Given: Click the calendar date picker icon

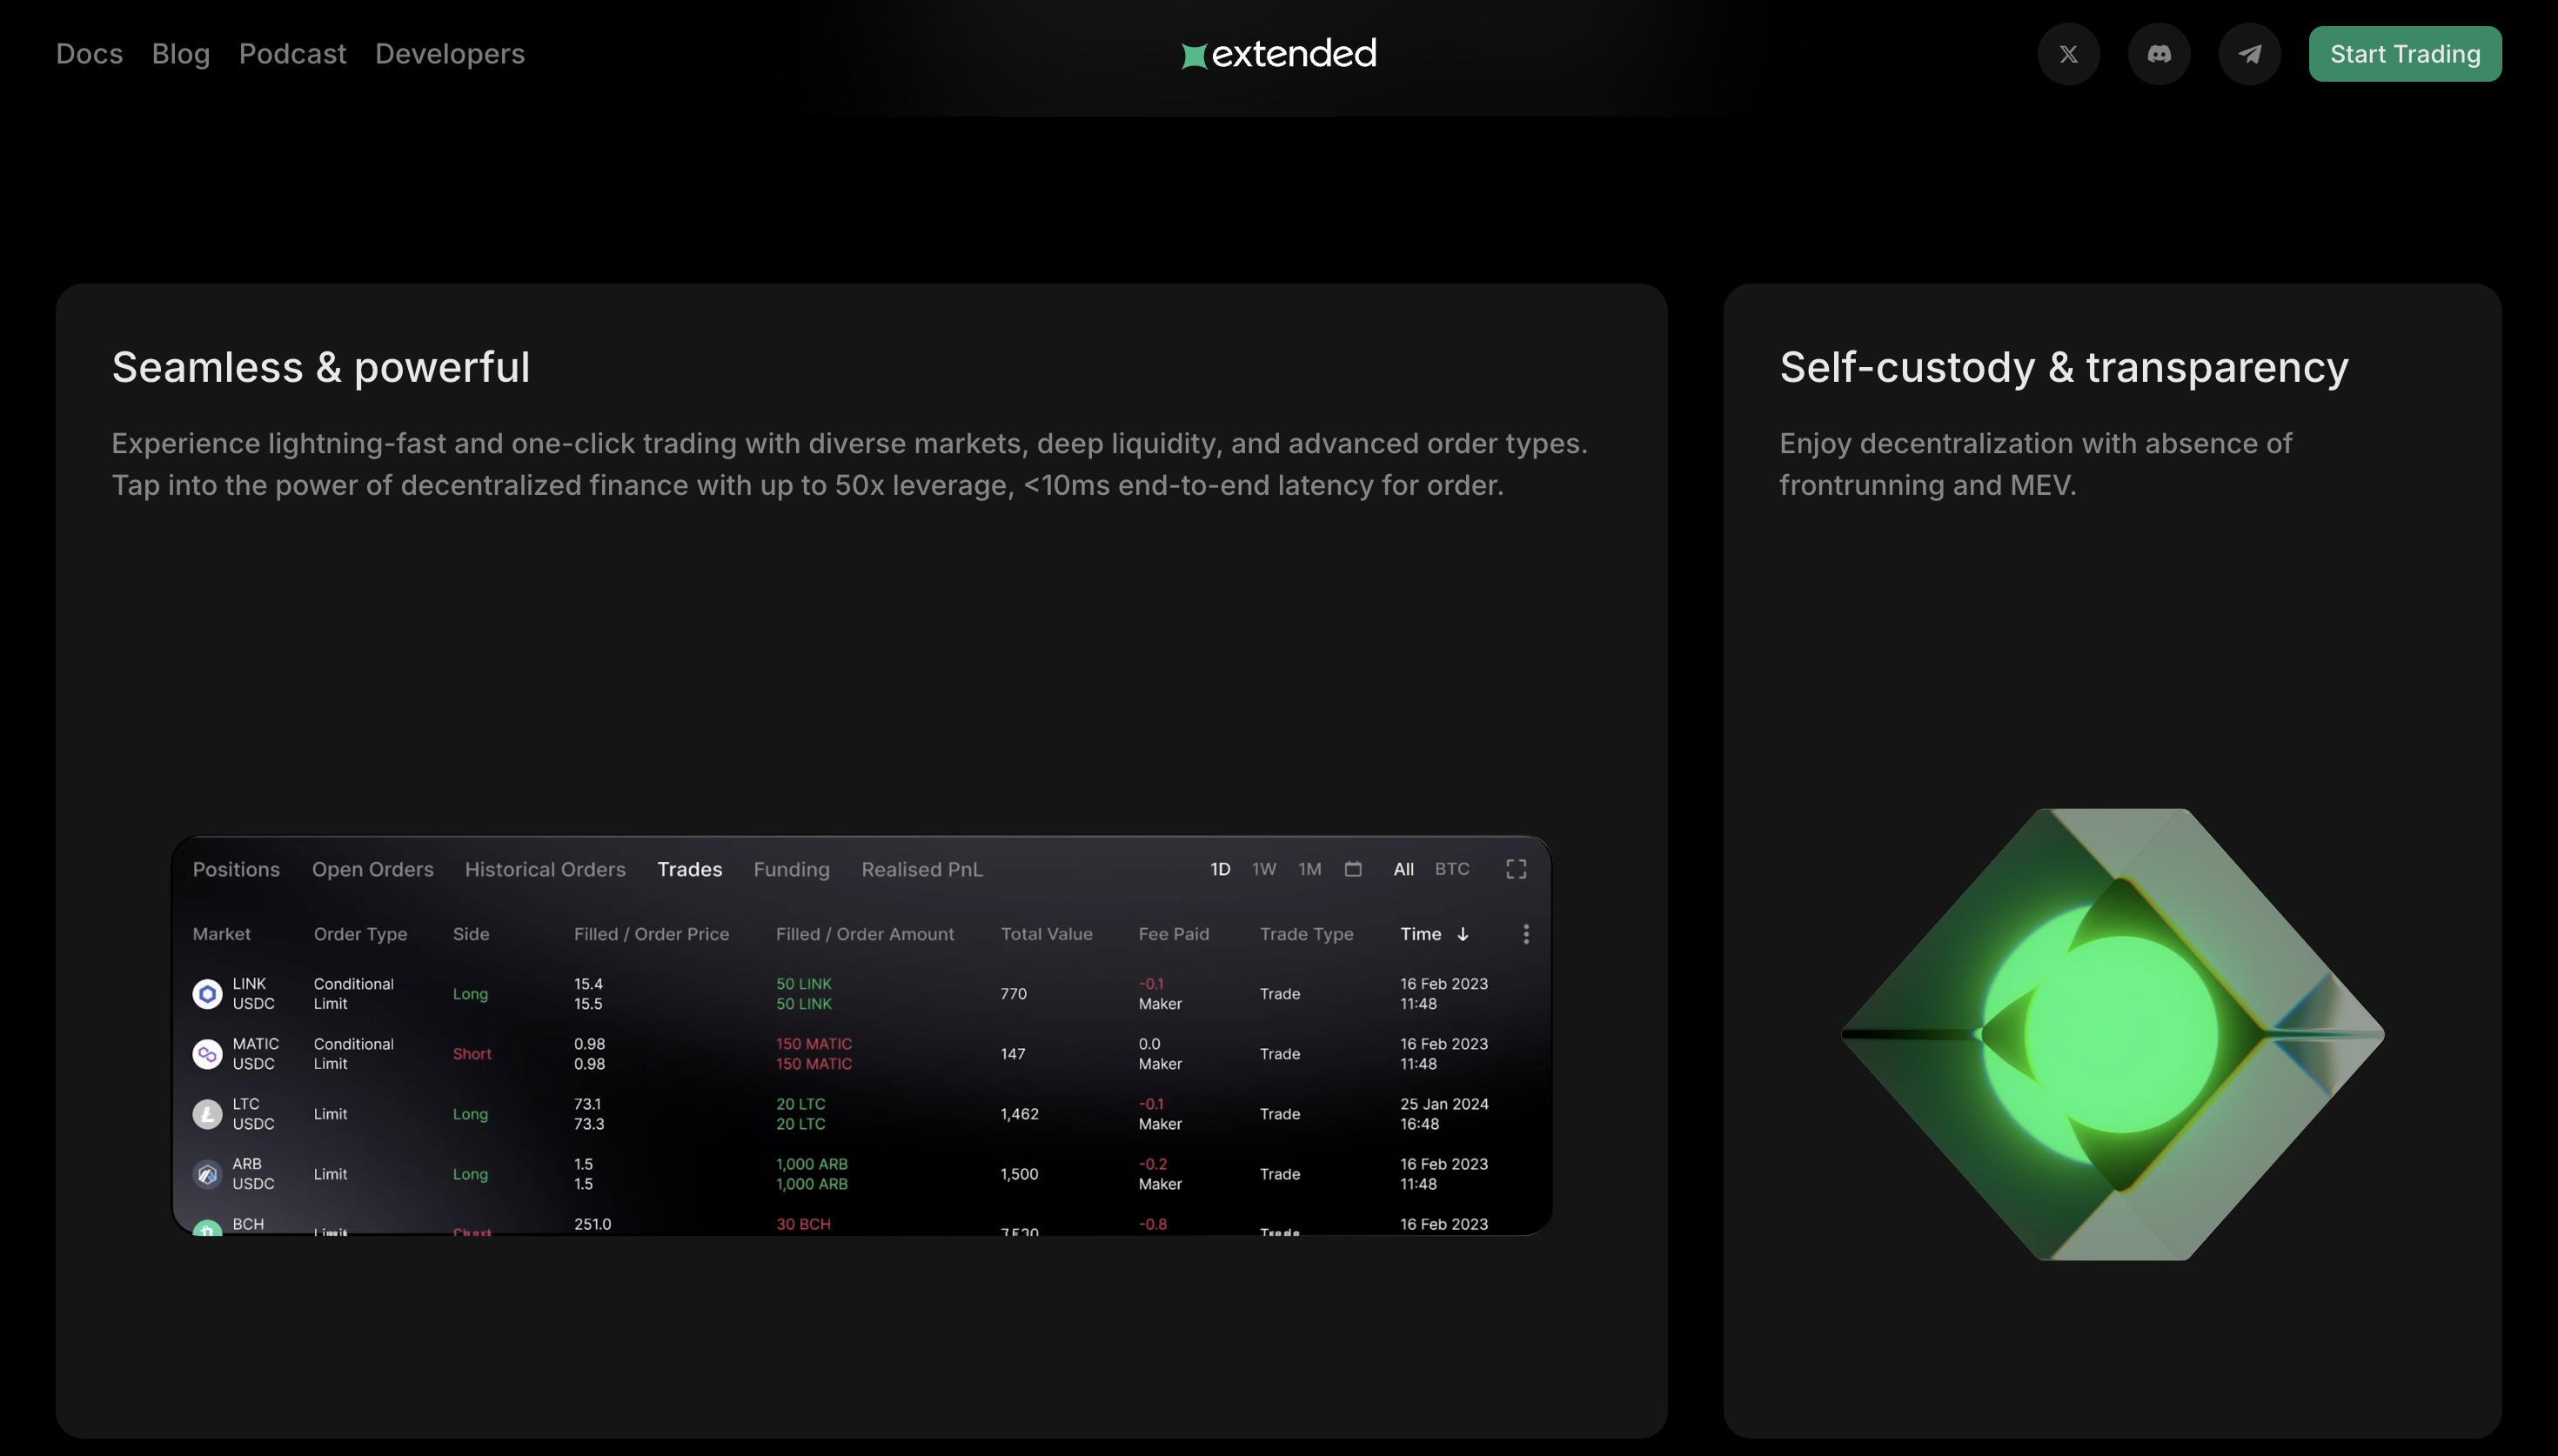Looking at the screenshot, I should pyautogui.click(x=1352, y=869).
